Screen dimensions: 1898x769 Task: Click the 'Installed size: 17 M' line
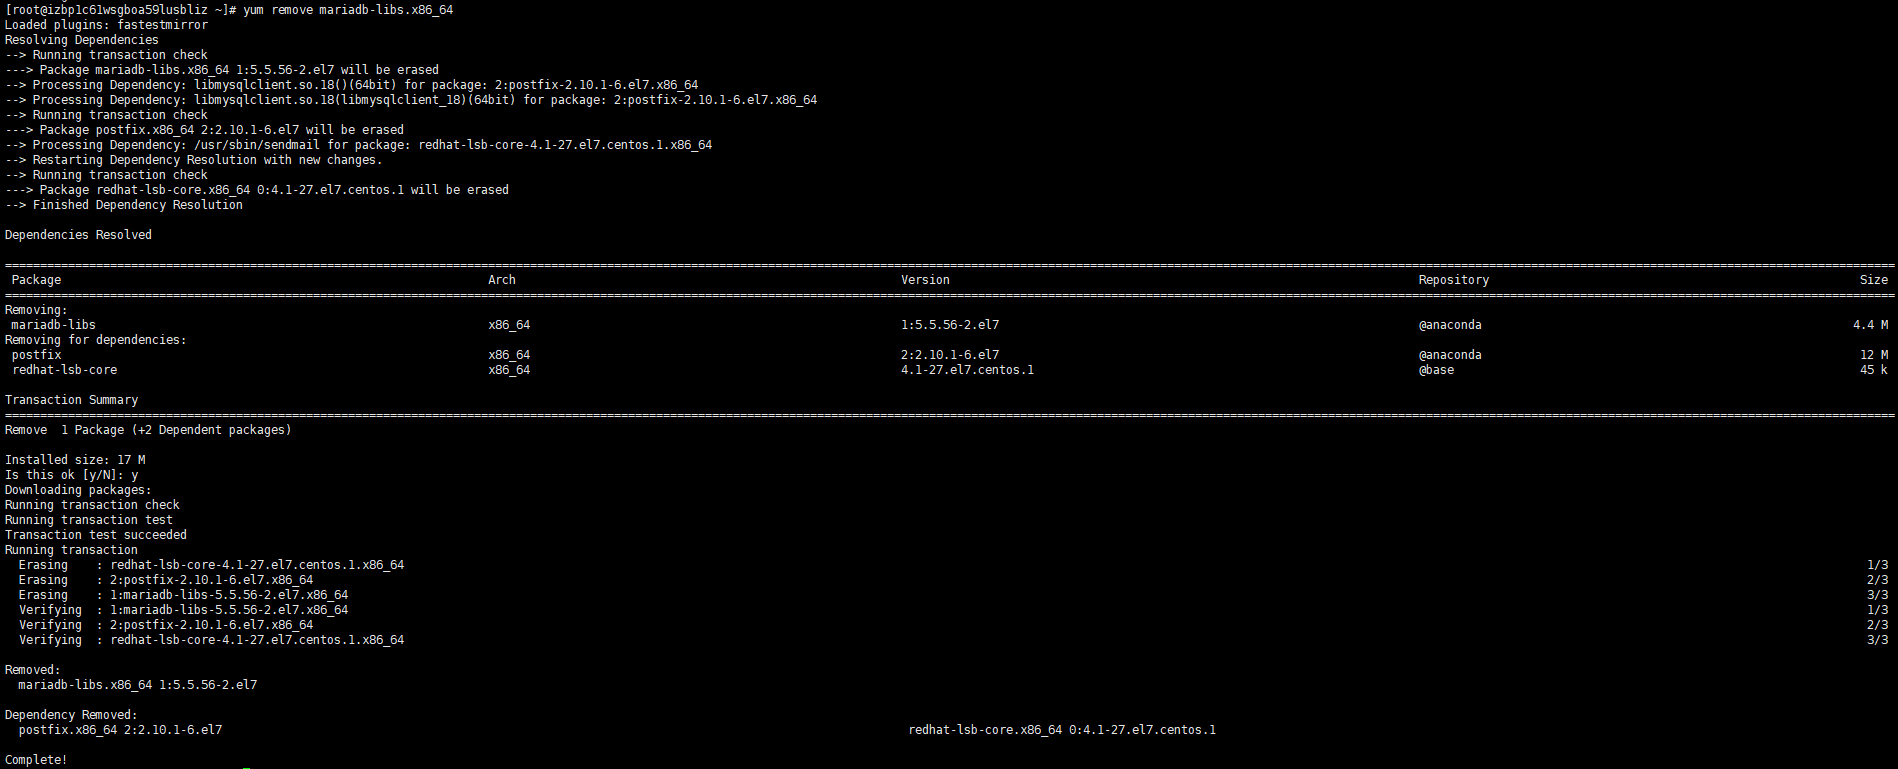[x=75, y=460]
